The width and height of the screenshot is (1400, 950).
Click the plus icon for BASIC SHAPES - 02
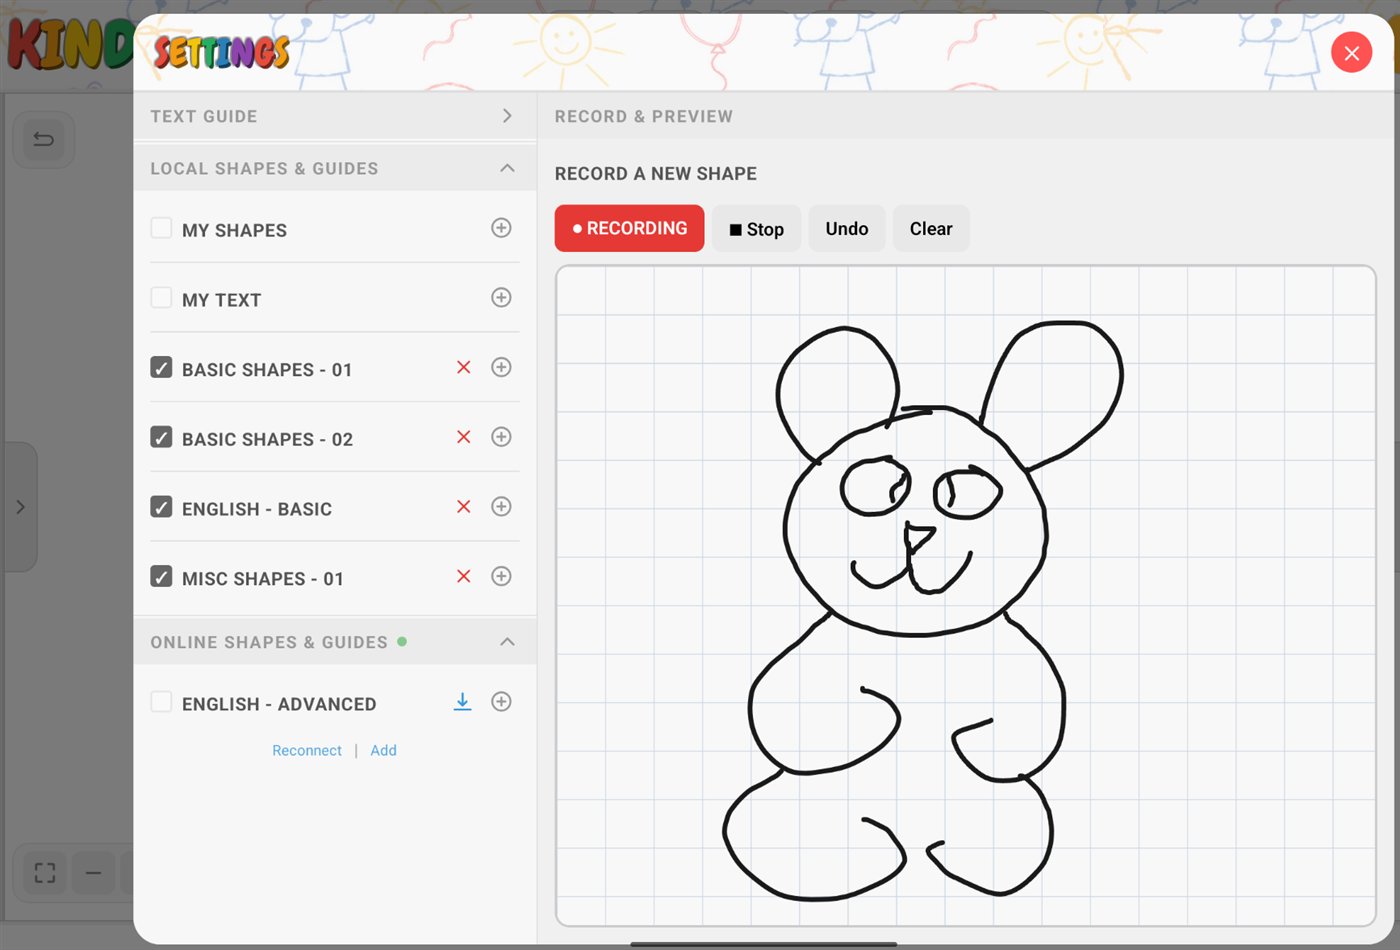click(502, 437)
